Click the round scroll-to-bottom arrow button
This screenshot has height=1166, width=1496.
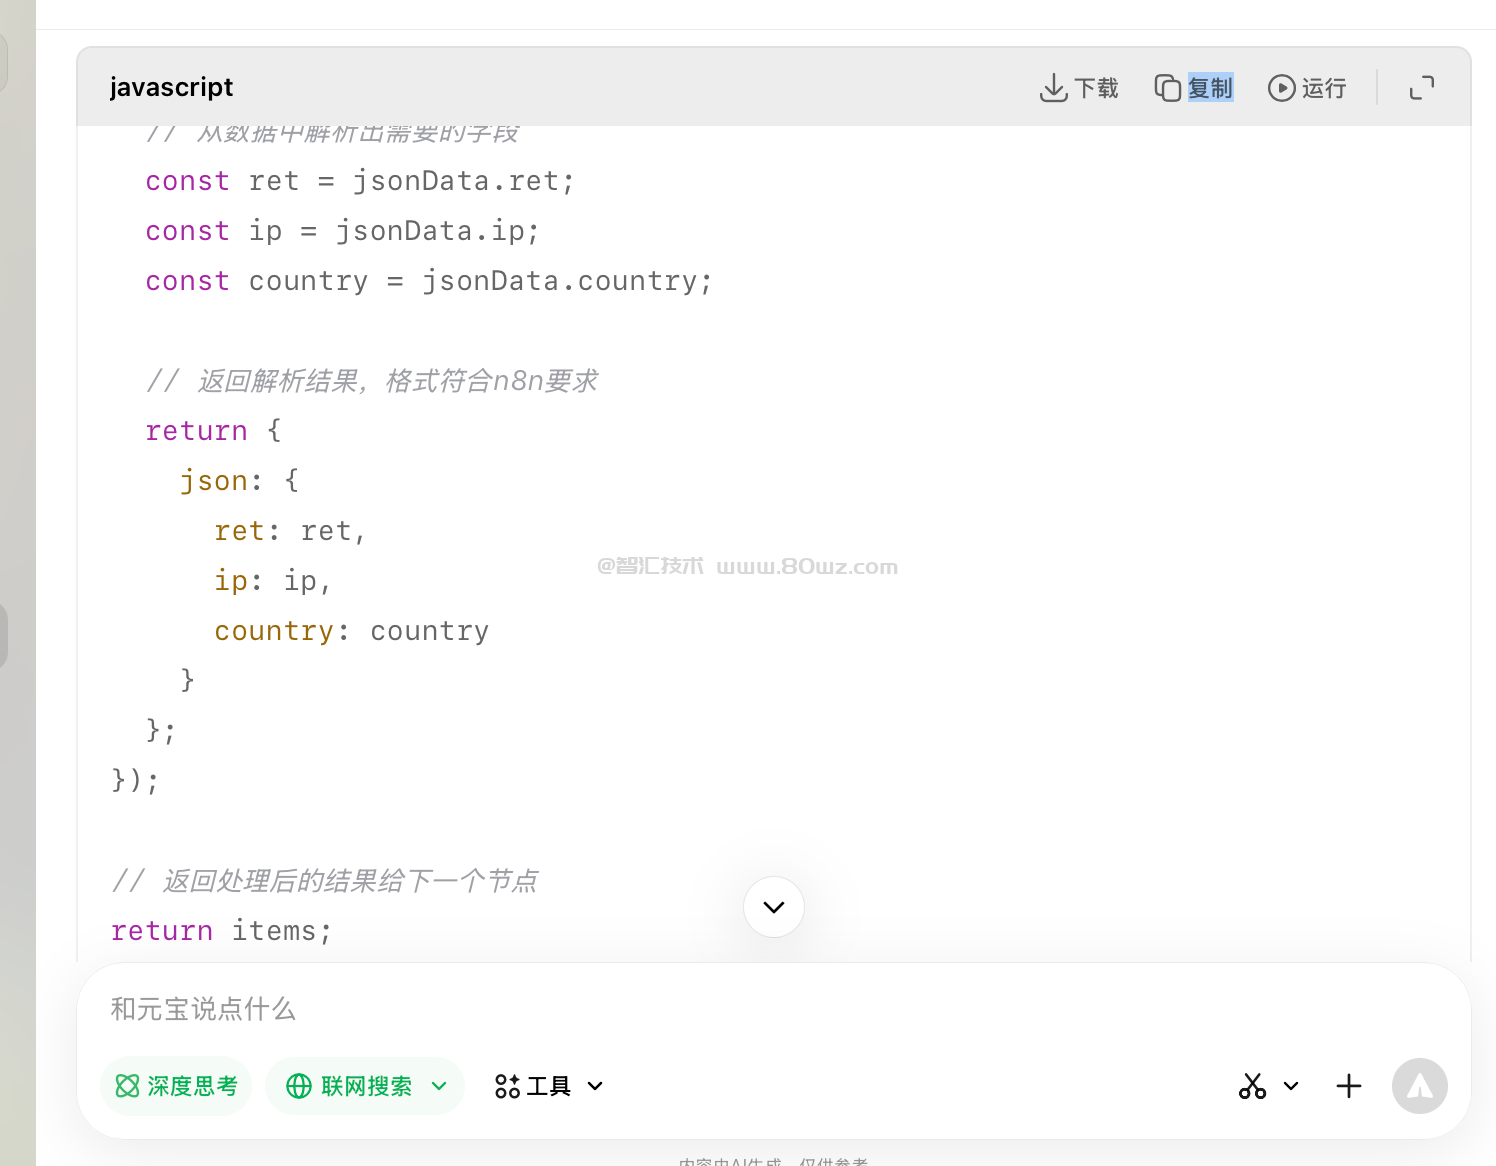(x=773, y=907)
